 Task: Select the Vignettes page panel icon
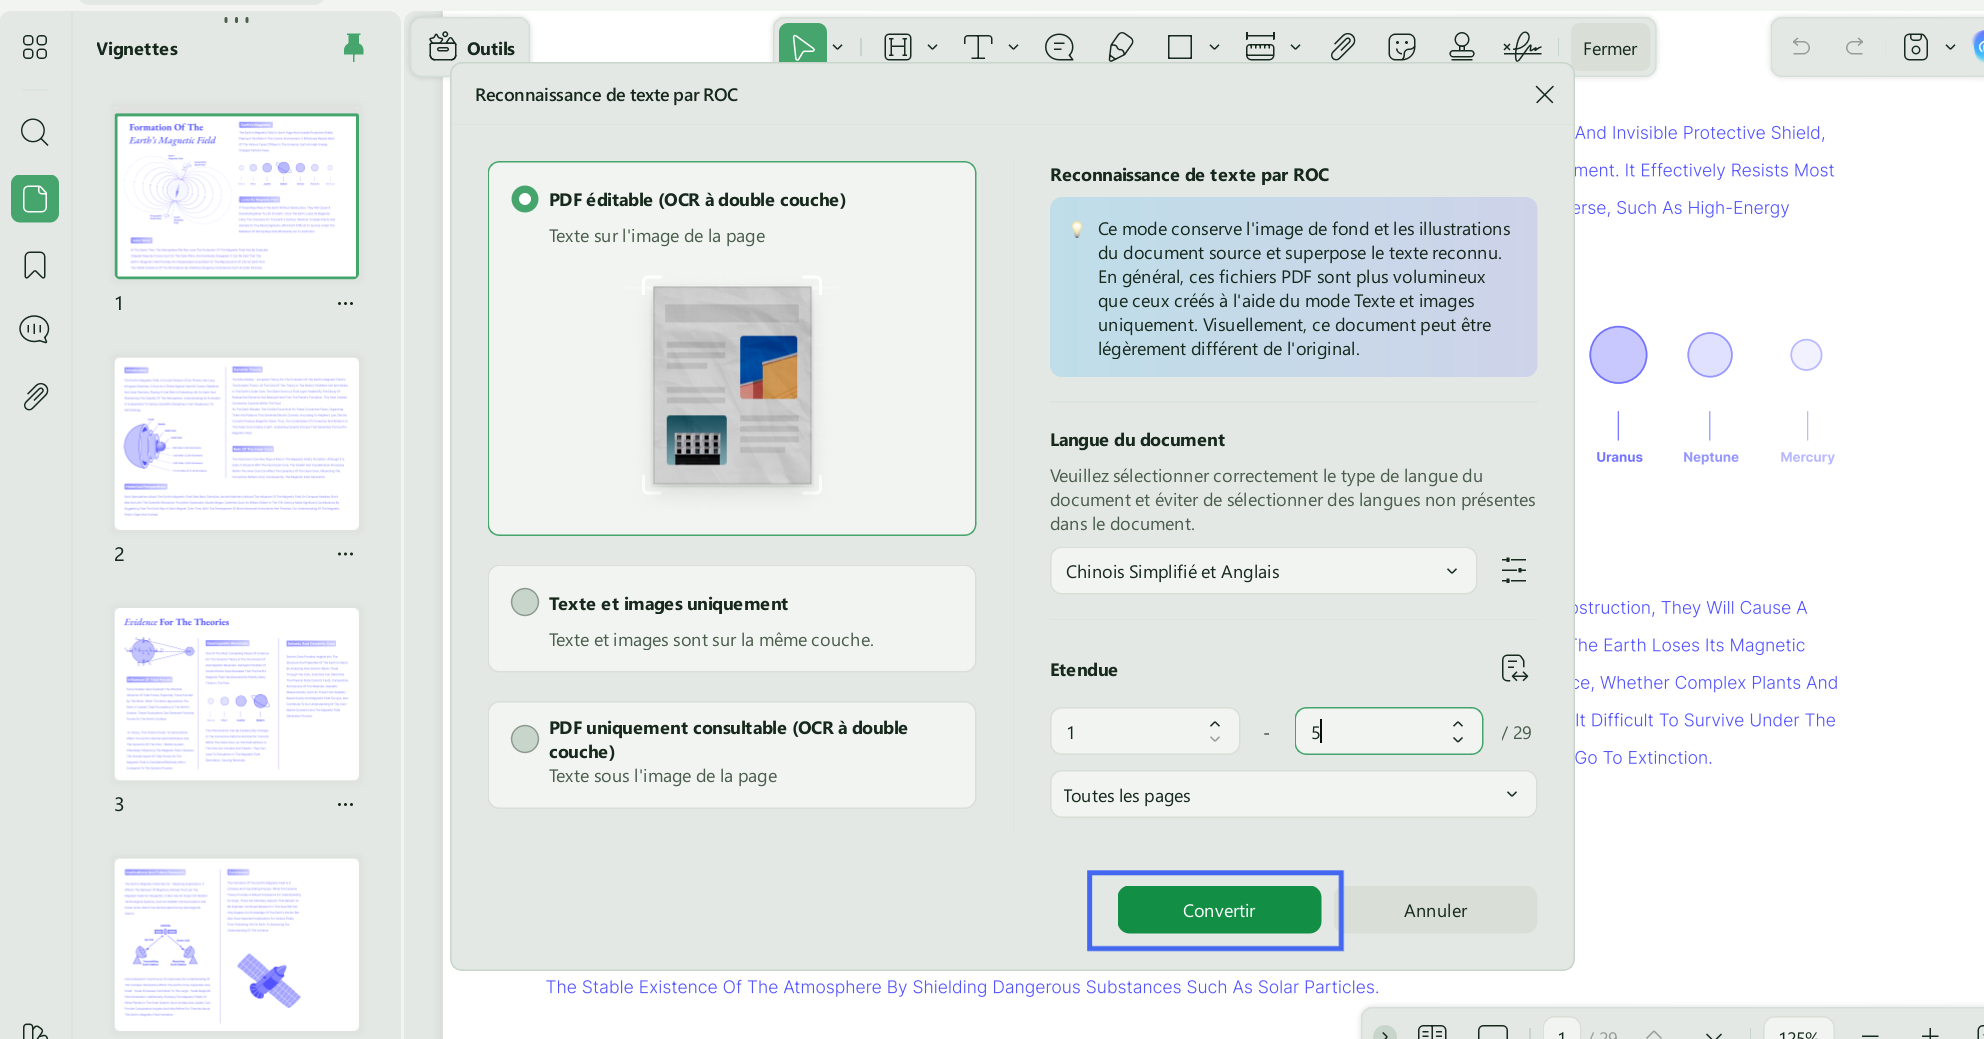(35, 199)
